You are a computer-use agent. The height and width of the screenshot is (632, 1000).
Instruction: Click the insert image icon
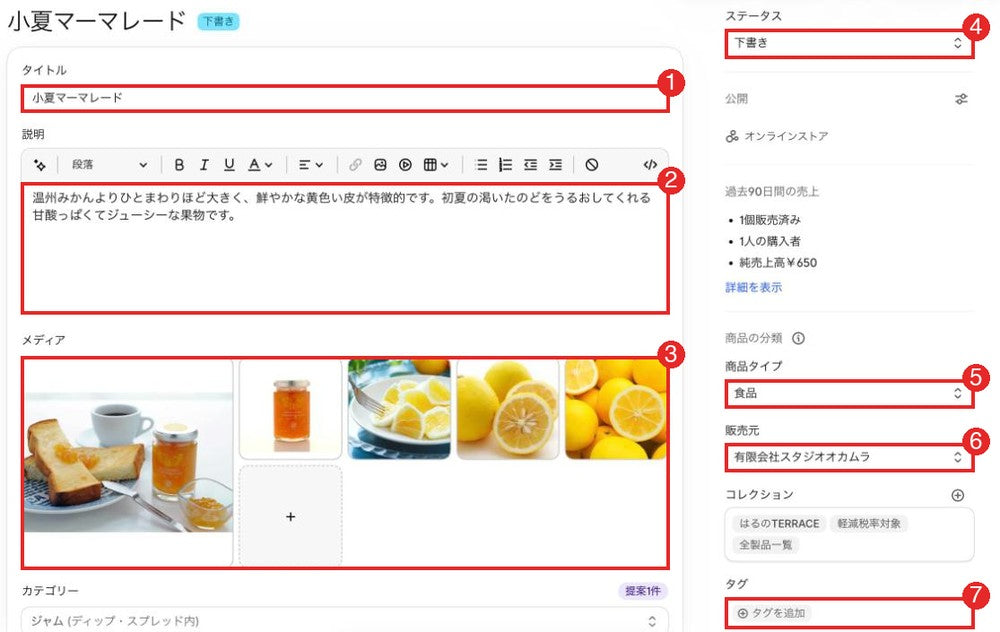point(380,165)
